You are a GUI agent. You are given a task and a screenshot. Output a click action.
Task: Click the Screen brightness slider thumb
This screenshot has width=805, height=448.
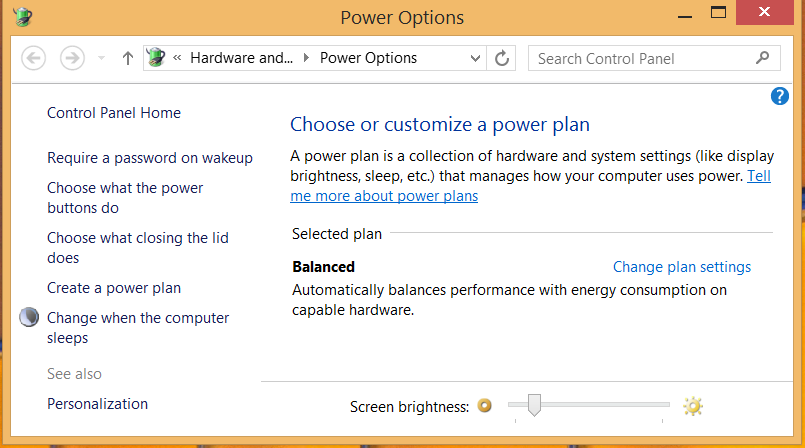pos(534,405)
